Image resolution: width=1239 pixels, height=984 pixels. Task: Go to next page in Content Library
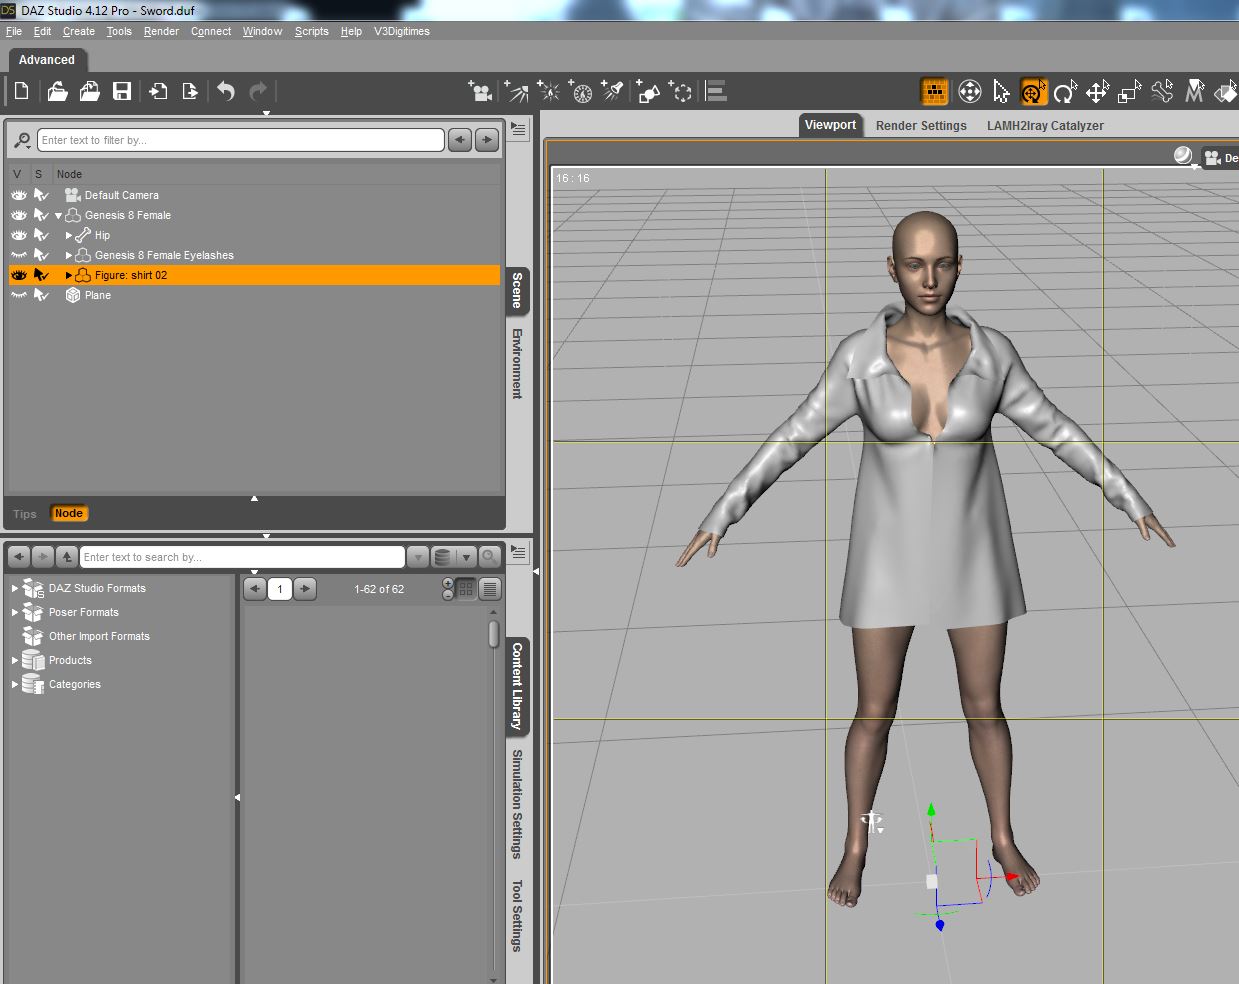[306, 589]
